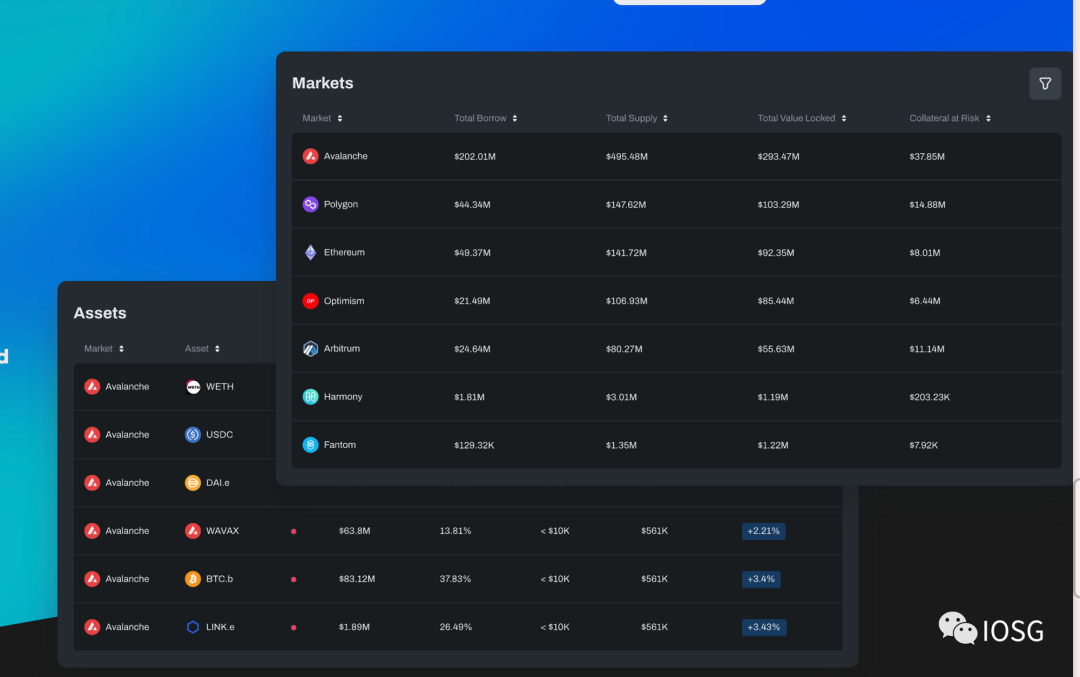Click the USDC token icon in Assets
The height and width of the screenshot is (677, 1080).
click(193, 435)
